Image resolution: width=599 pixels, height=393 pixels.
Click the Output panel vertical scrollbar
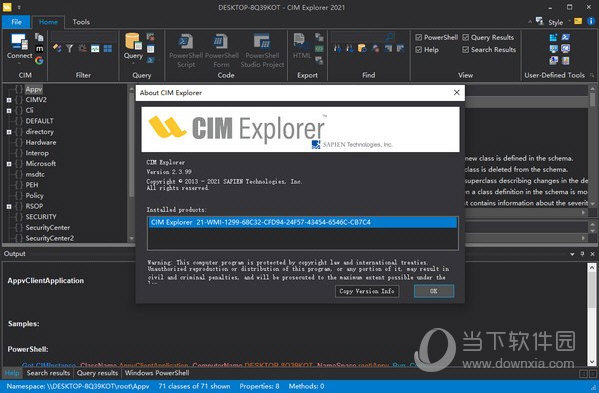(592, 314)
